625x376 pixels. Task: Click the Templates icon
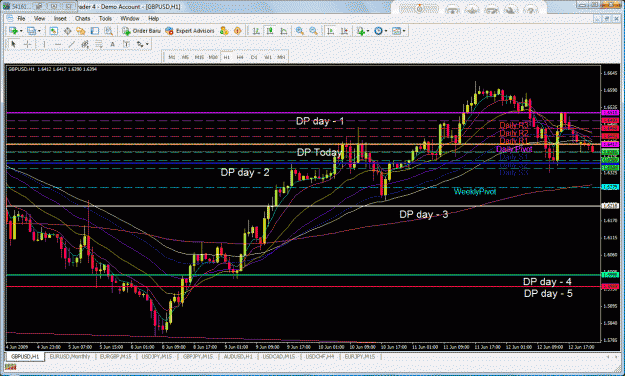pyautogui.click(x=397, y=31)
